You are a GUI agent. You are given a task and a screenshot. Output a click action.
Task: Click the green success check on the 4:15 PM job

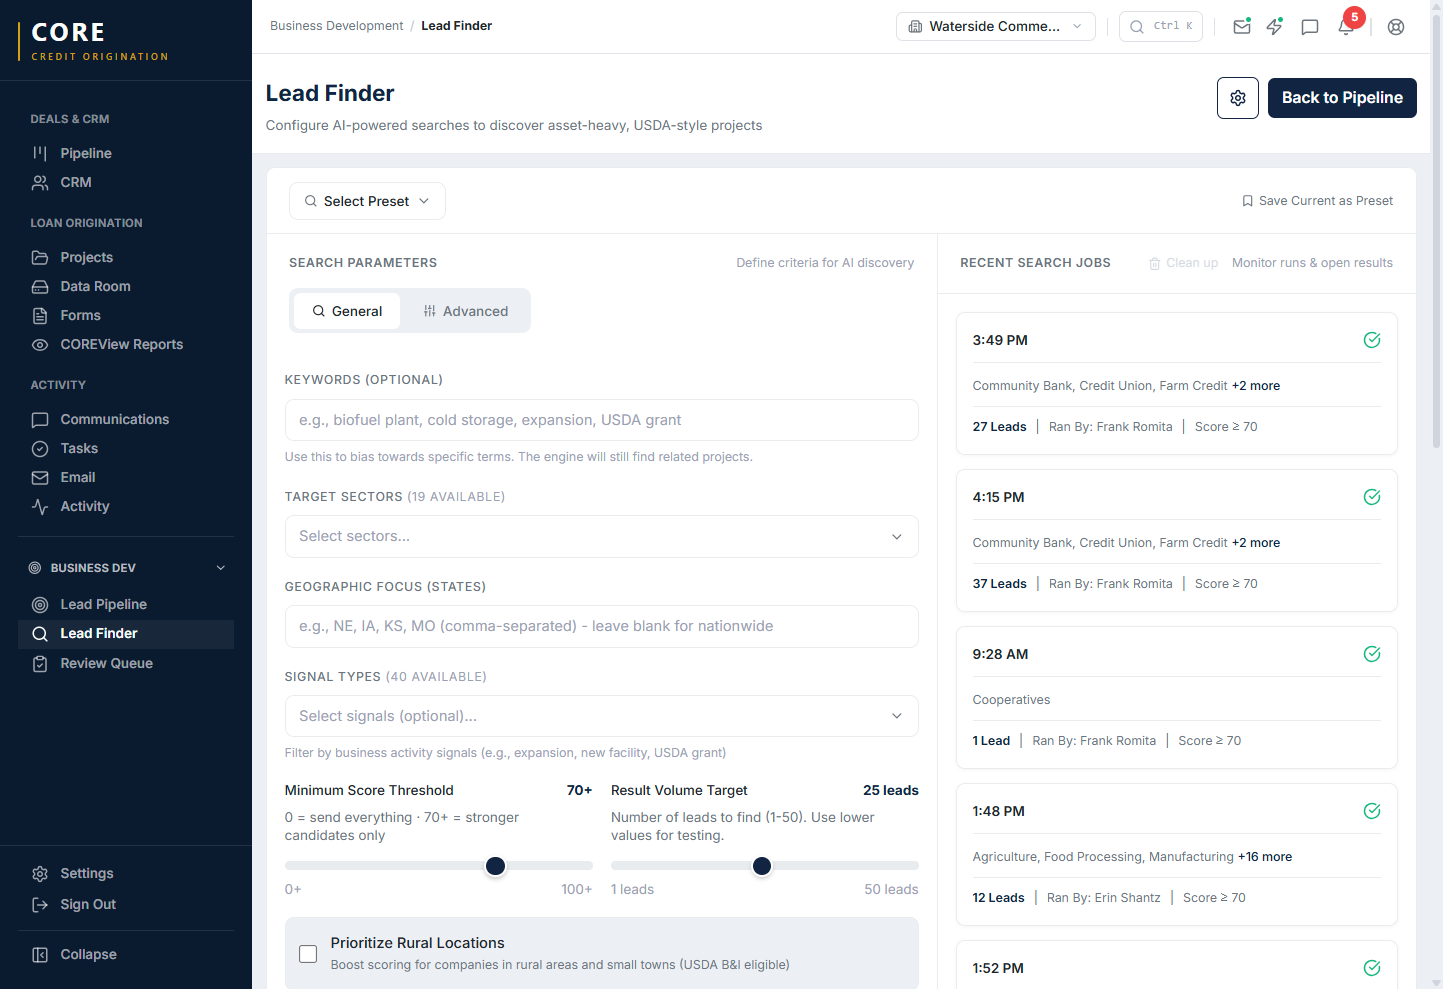(1371, 496)
